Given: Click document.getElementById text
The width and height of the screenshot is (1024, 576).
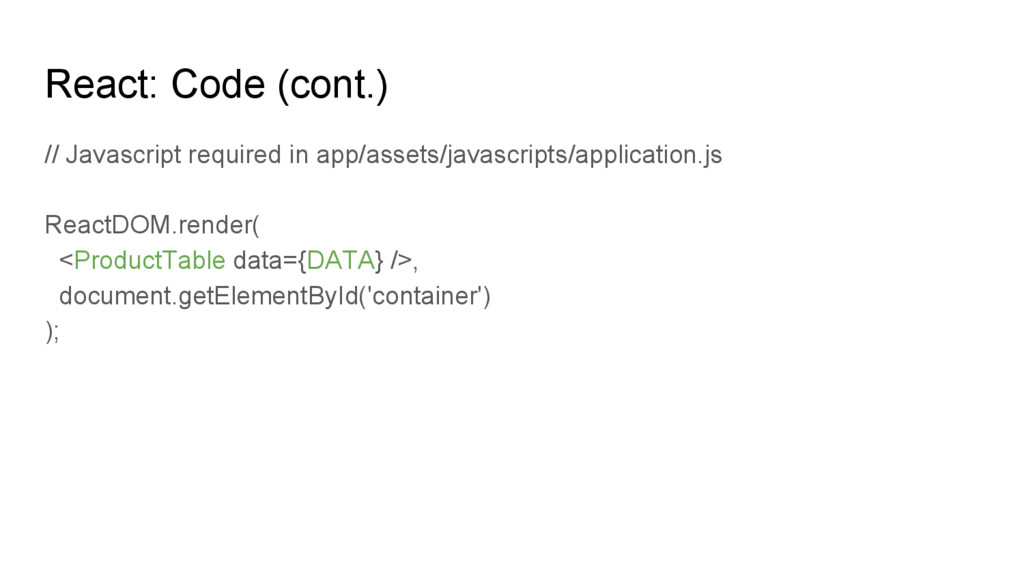Looking at the screenshot, I should 208,296.
